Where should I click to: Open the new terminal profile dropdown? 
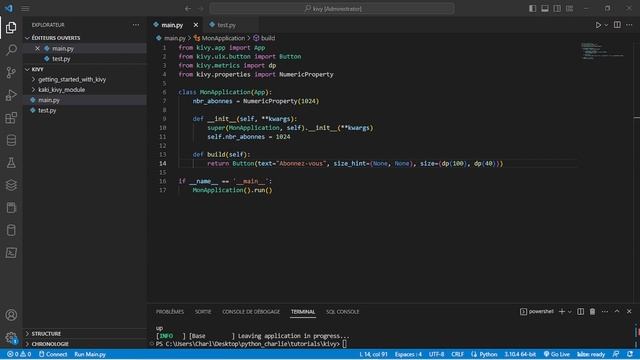pos(569,312)
